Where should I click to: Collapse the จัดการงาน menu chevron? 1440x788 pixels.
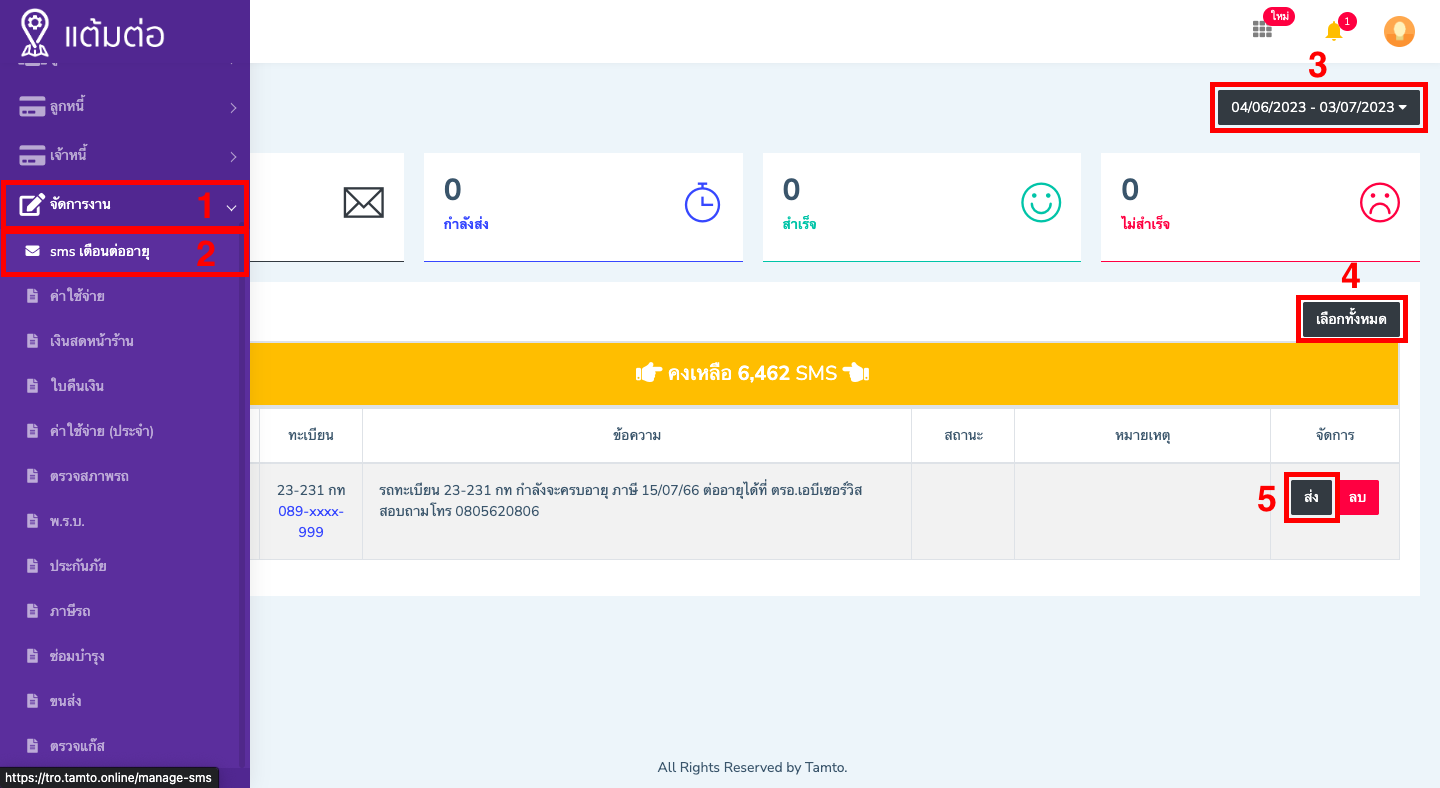pyautogui.click(x=232, y=208)
